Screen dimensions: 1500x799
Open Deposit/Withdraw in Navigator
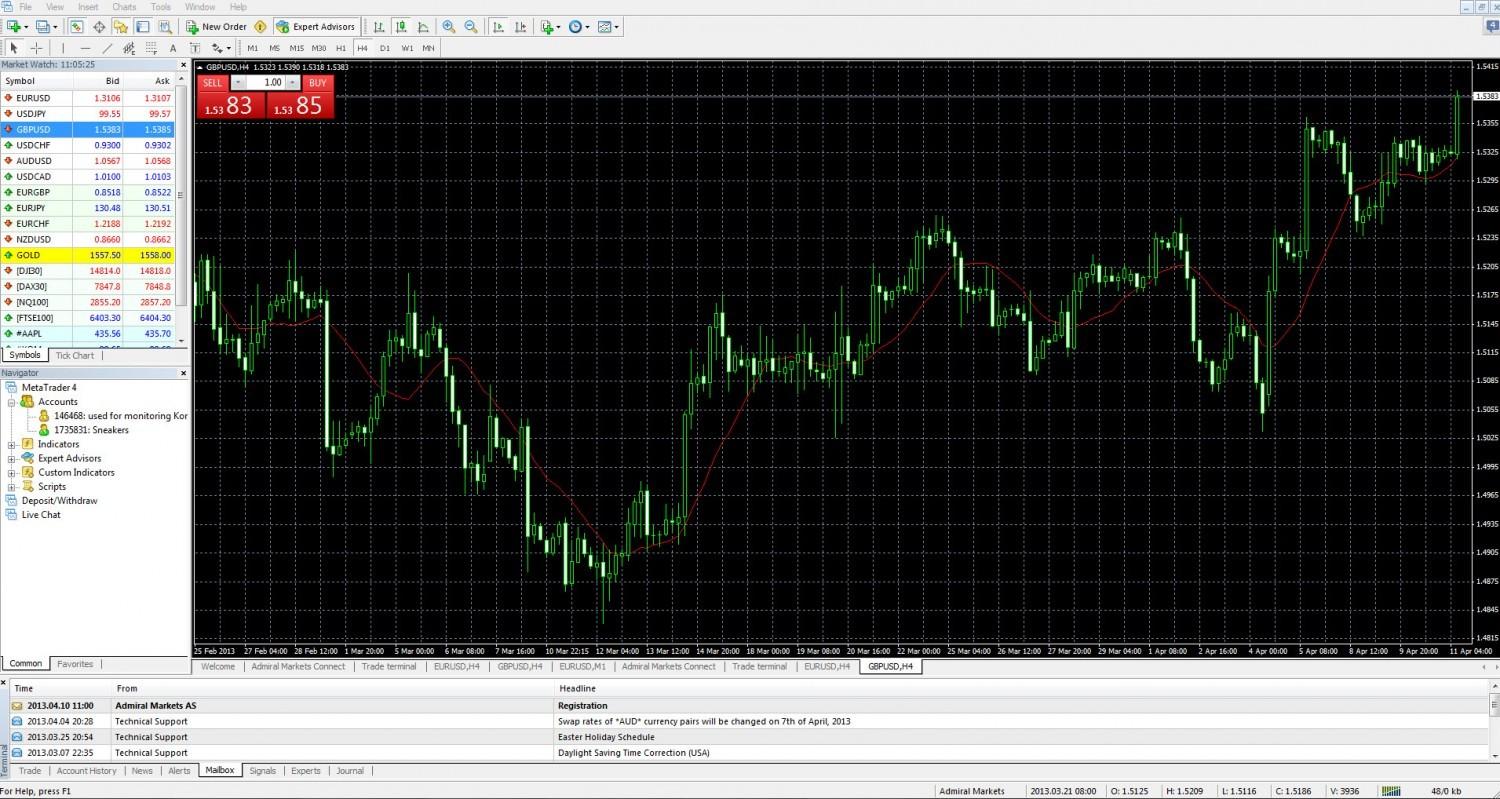pos(59,500)
